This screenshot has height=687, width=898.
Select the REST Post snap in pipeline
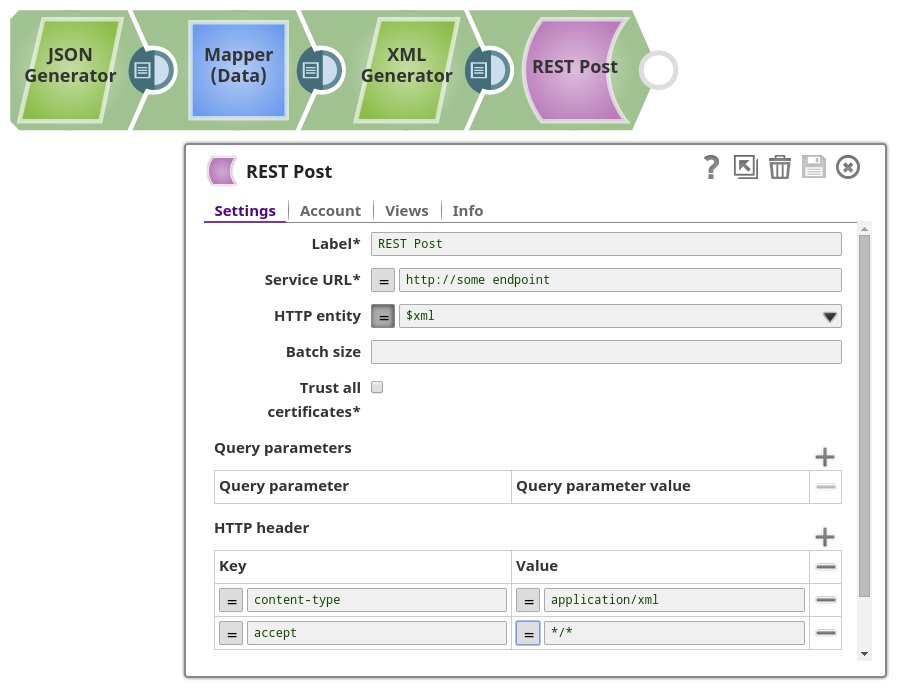click(x=574, y=67)
